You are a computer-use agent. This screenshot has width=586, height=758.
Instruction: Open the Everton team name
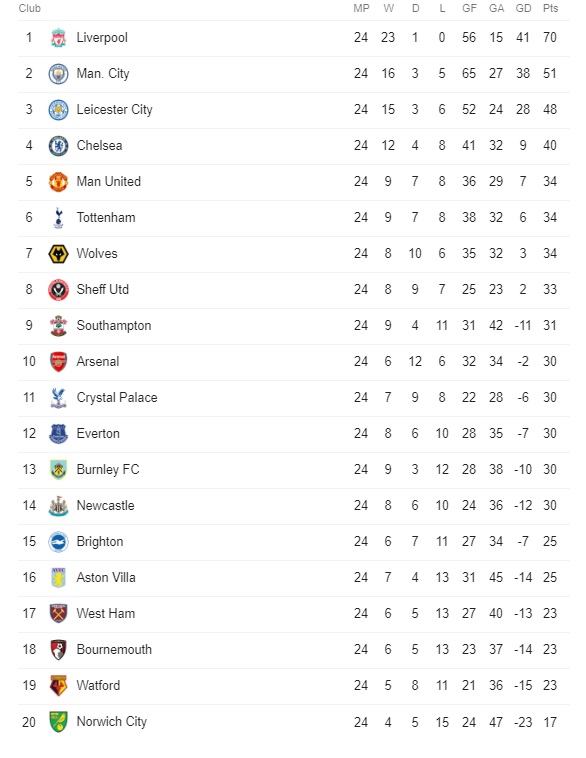point(98,434)
